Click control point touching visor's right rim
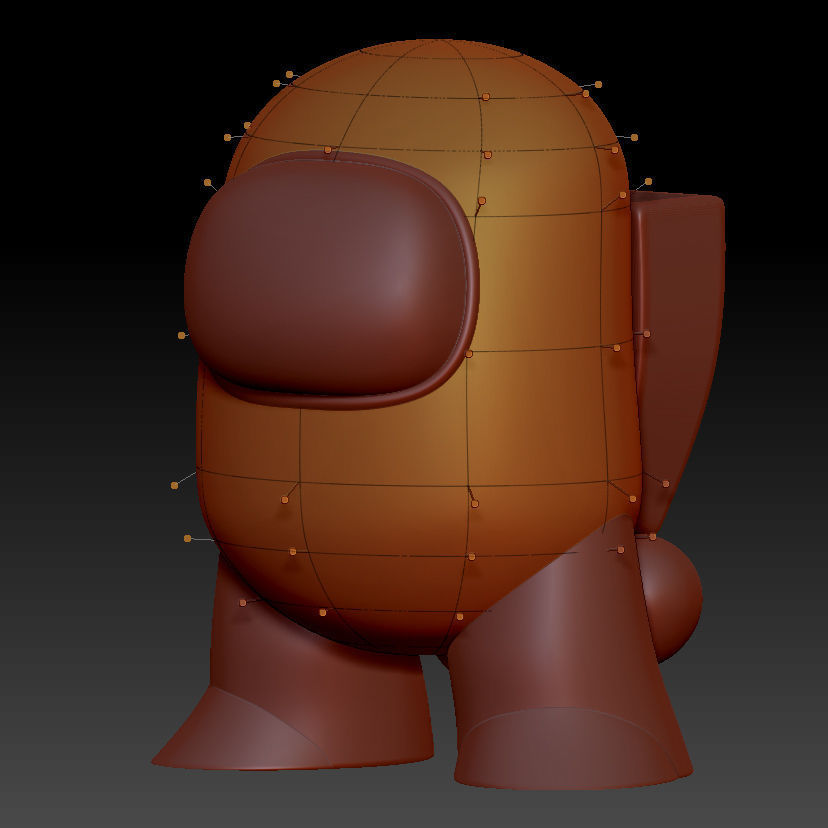 pos(468,354)
